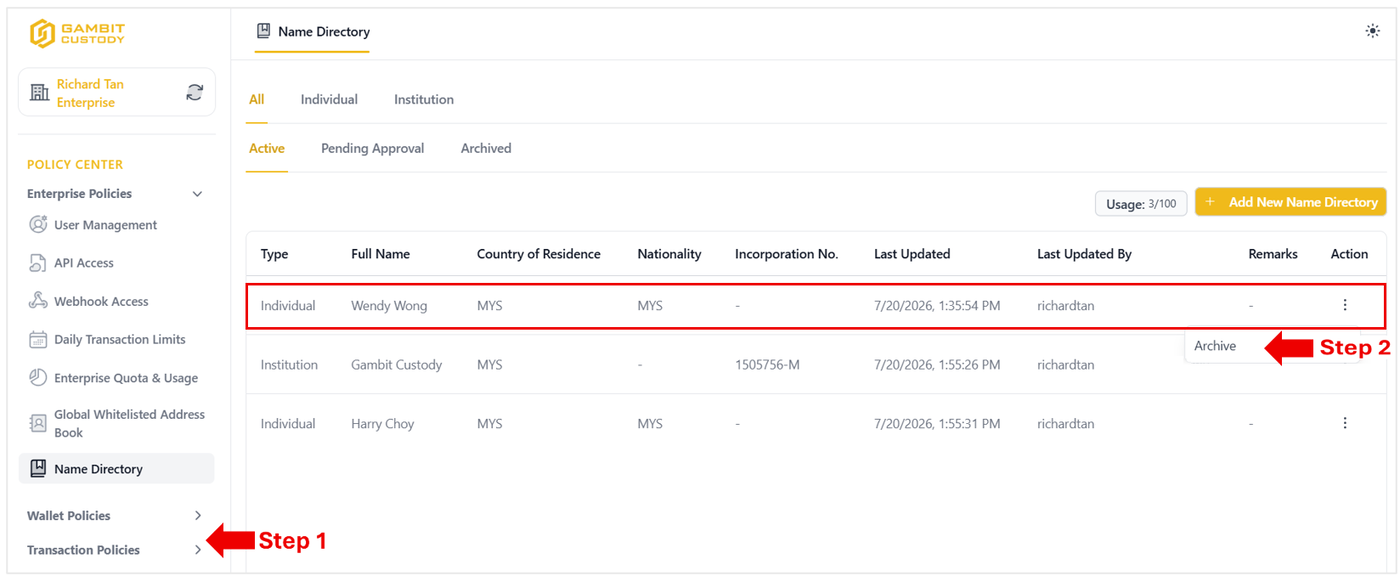The image size is (1400, 576).
Task: Click the switch enterprise refresh icon
Action: 195,93
